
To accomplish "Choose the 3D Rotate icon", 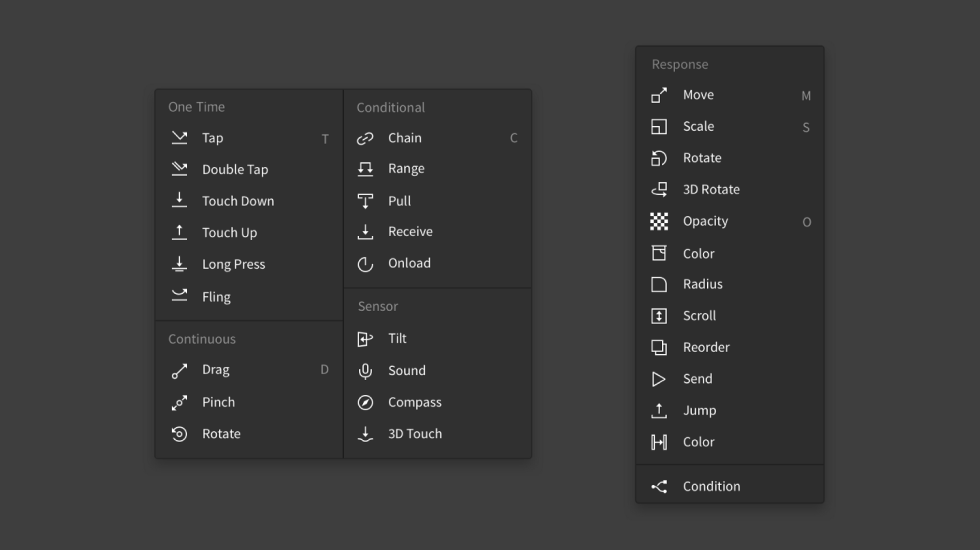I will [659, 189].
